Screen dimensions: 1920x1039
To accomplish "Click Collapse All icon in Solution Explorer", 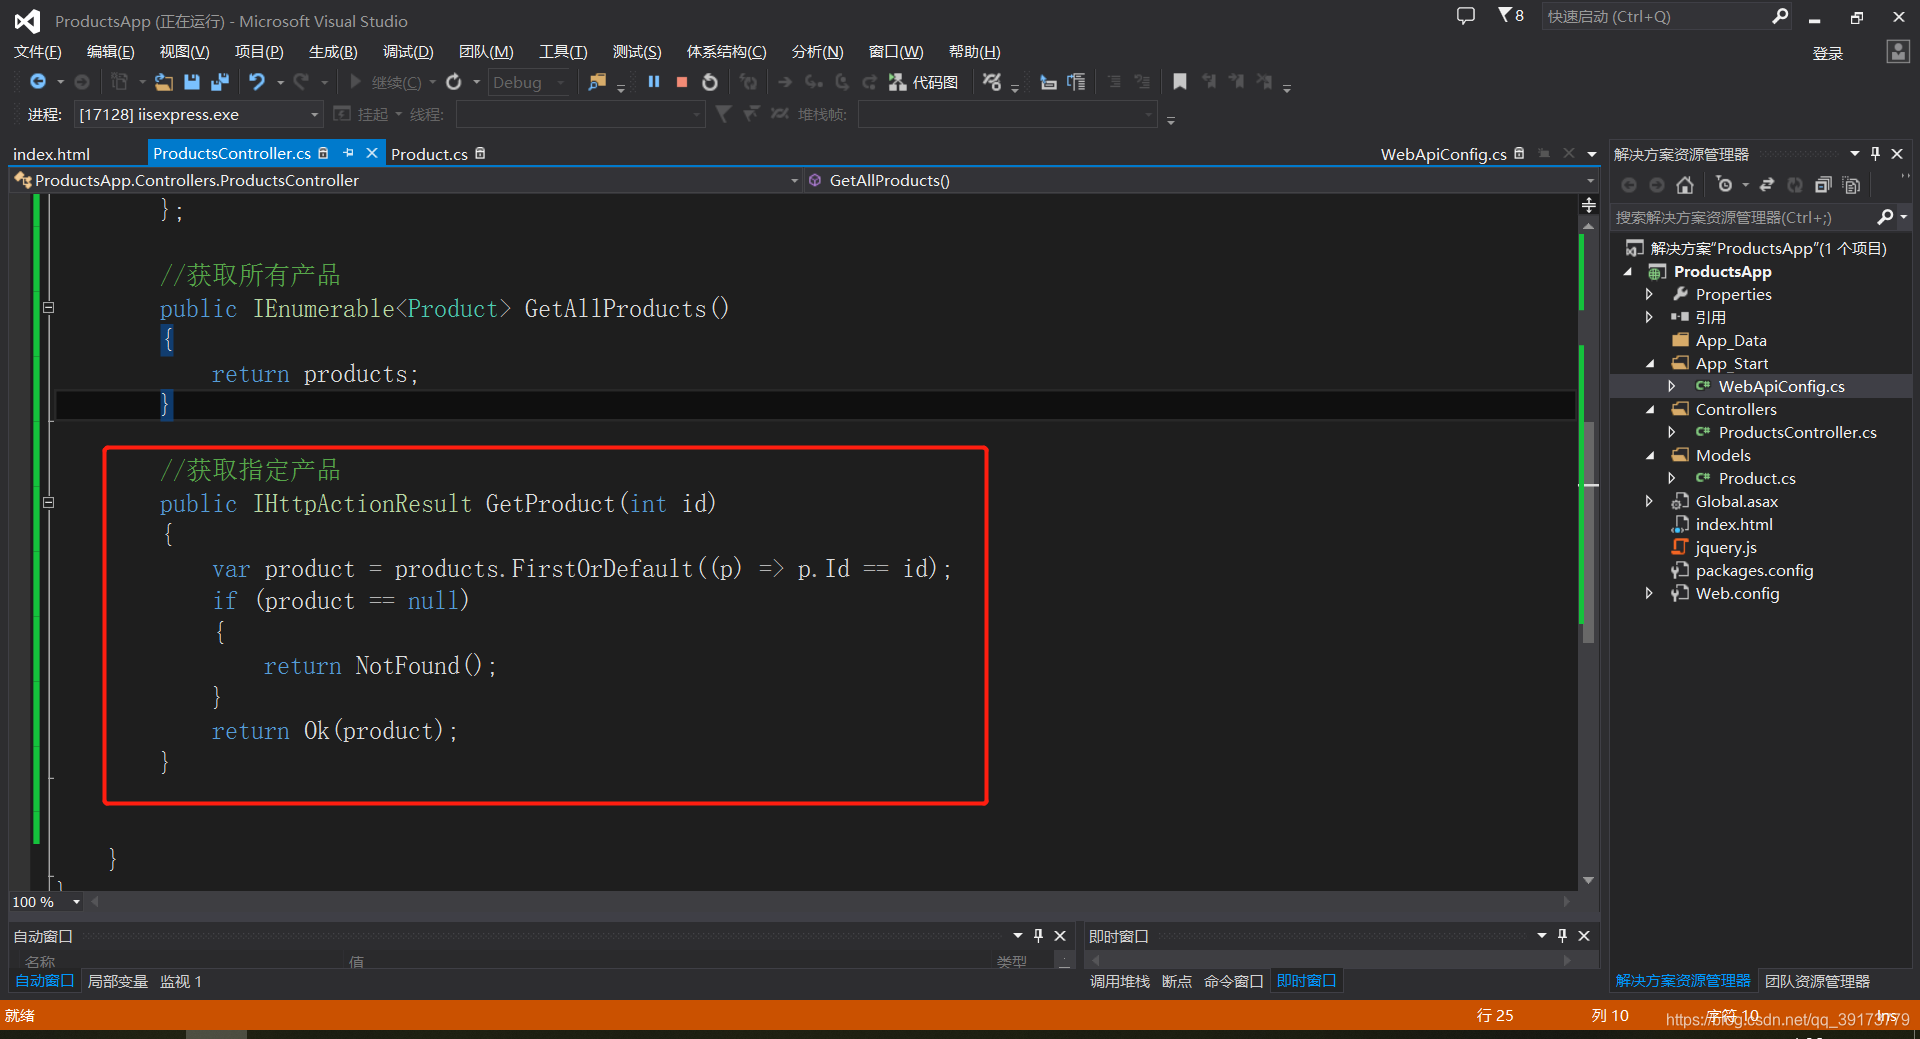I will coord(1823,185).
